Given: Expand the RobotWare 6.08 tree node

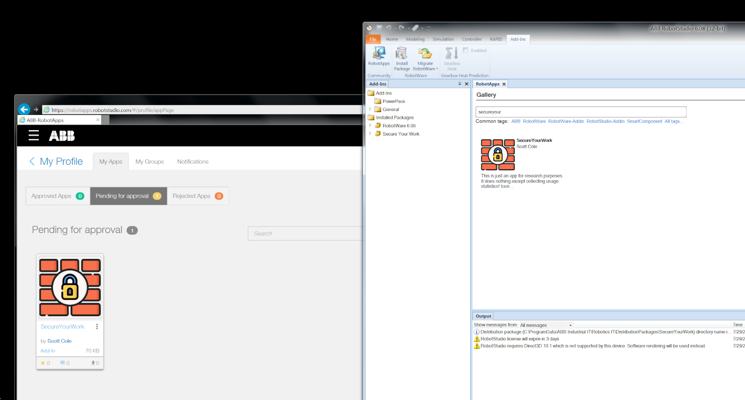Looking at the screenshot, I should coord(371,126).
